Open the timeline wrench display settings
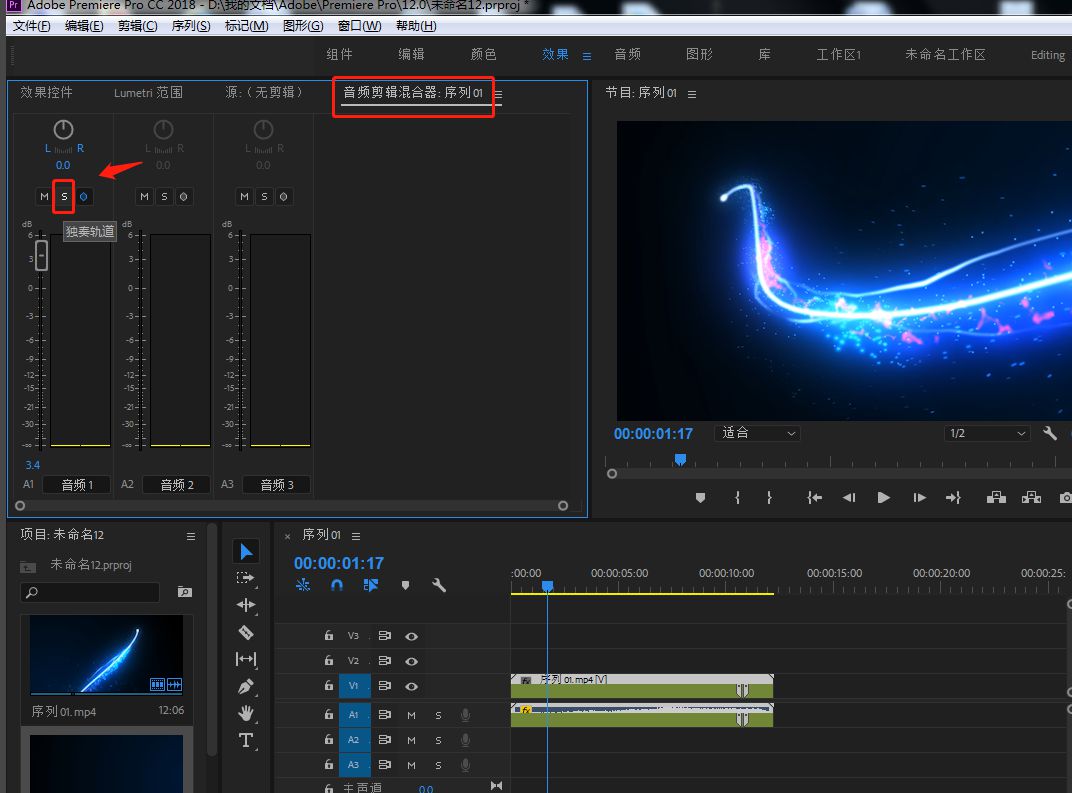 tap(438, 586)
